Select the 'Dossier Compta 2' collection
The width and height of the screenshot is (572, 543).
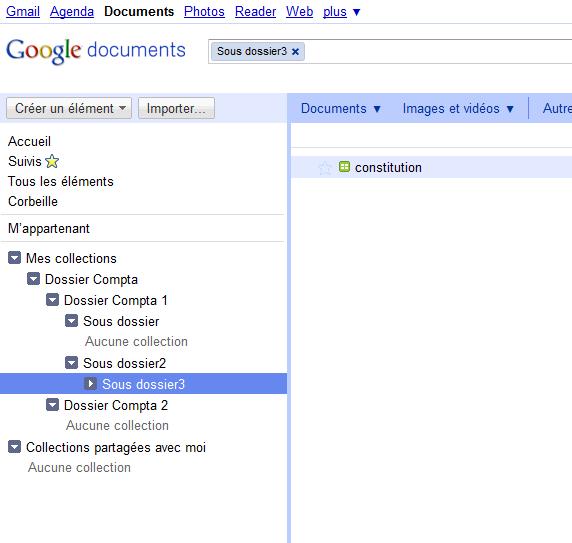[x=116, y=405]
